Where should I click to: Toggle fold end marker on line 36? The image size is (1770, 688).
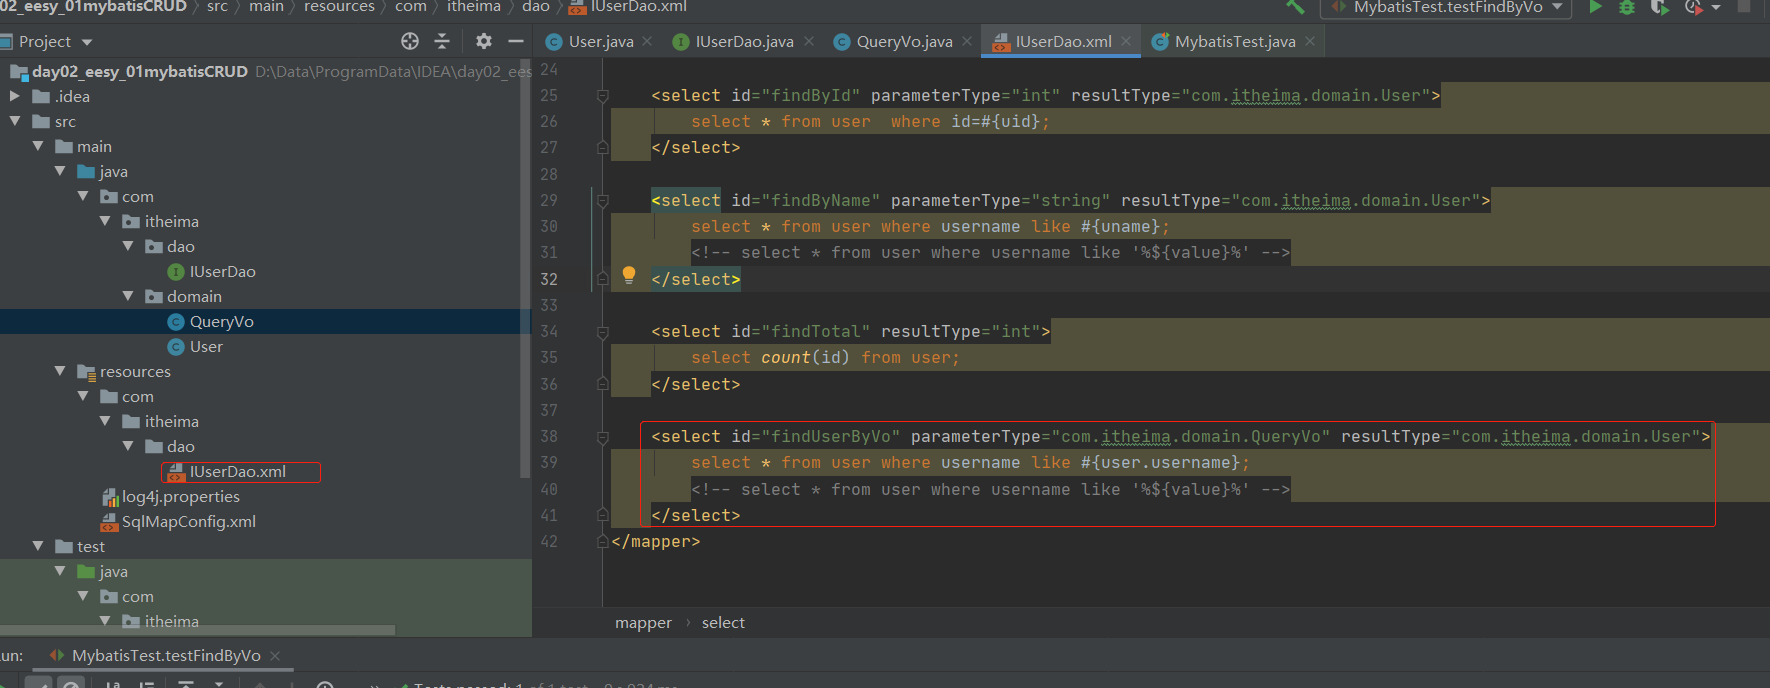603,384
